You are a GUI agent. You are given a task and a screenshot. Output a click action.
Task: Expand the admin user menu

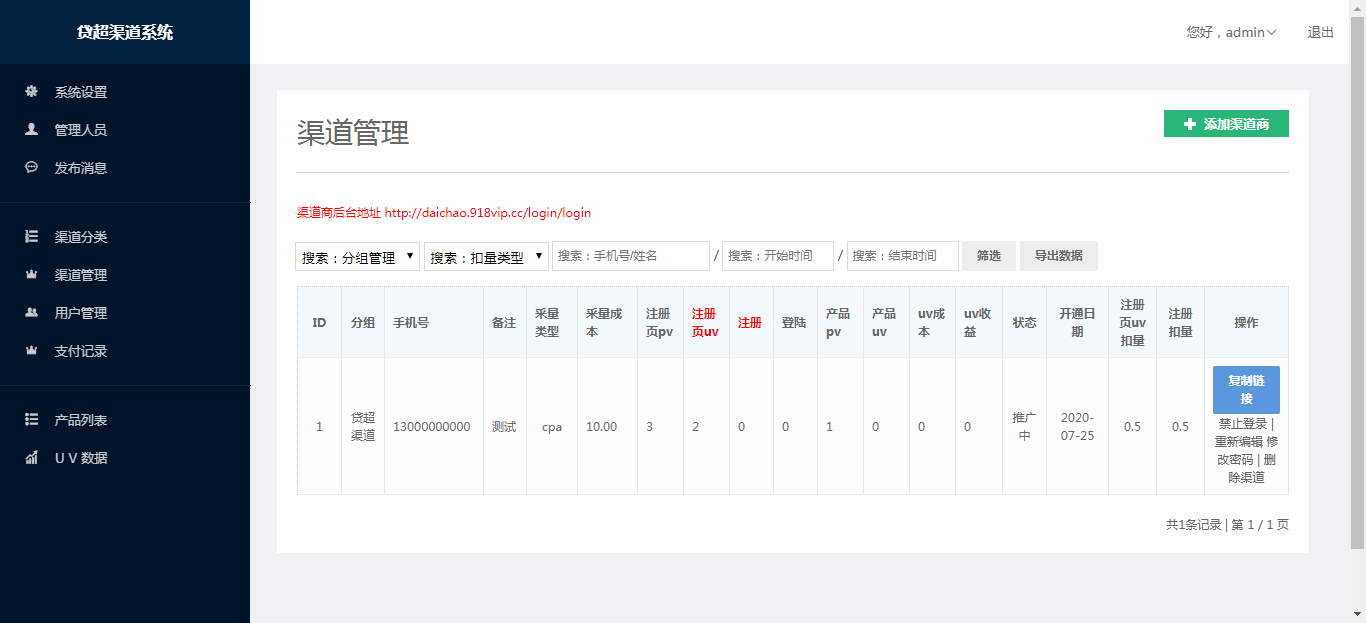coord(1231,32)
